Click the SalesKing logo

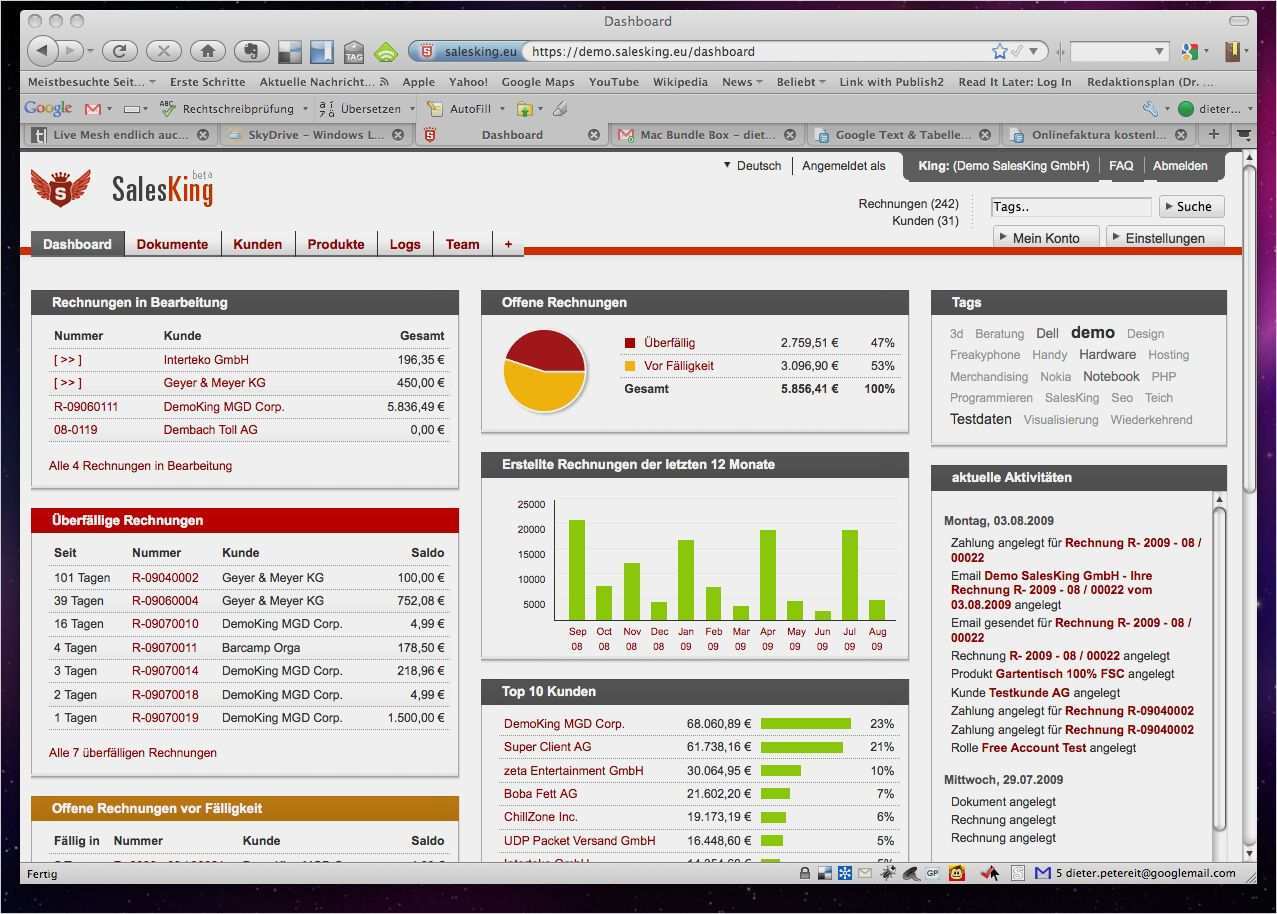coord(122,188)
